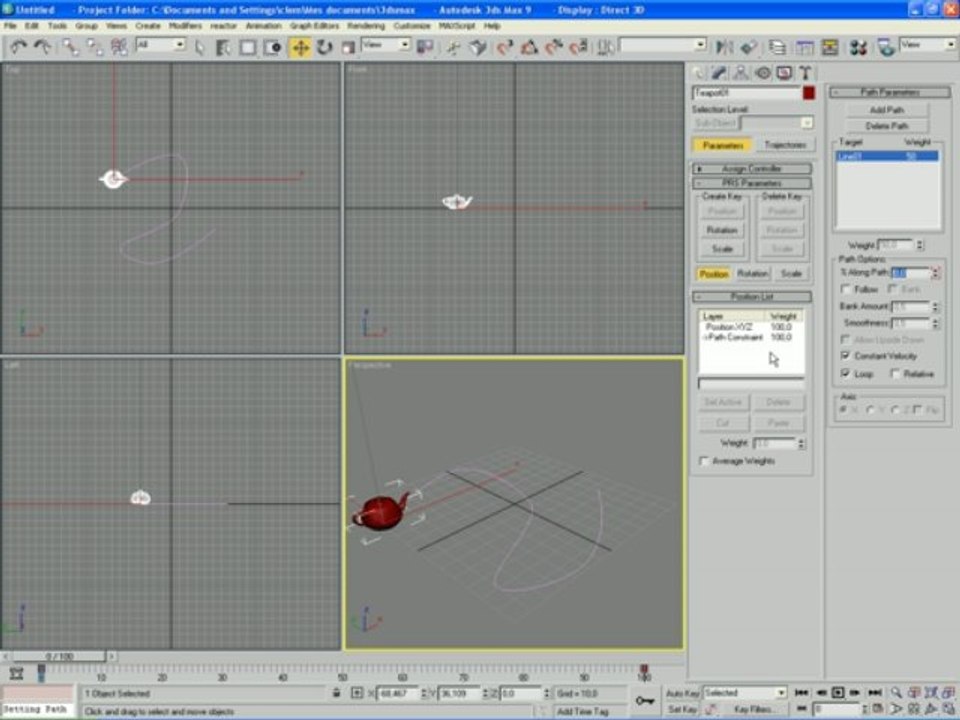The width and height of the screenshot is (960, 720).
Task: Open the Layer Manager icon
Action: pyautogui.click(x=778, y=47)
